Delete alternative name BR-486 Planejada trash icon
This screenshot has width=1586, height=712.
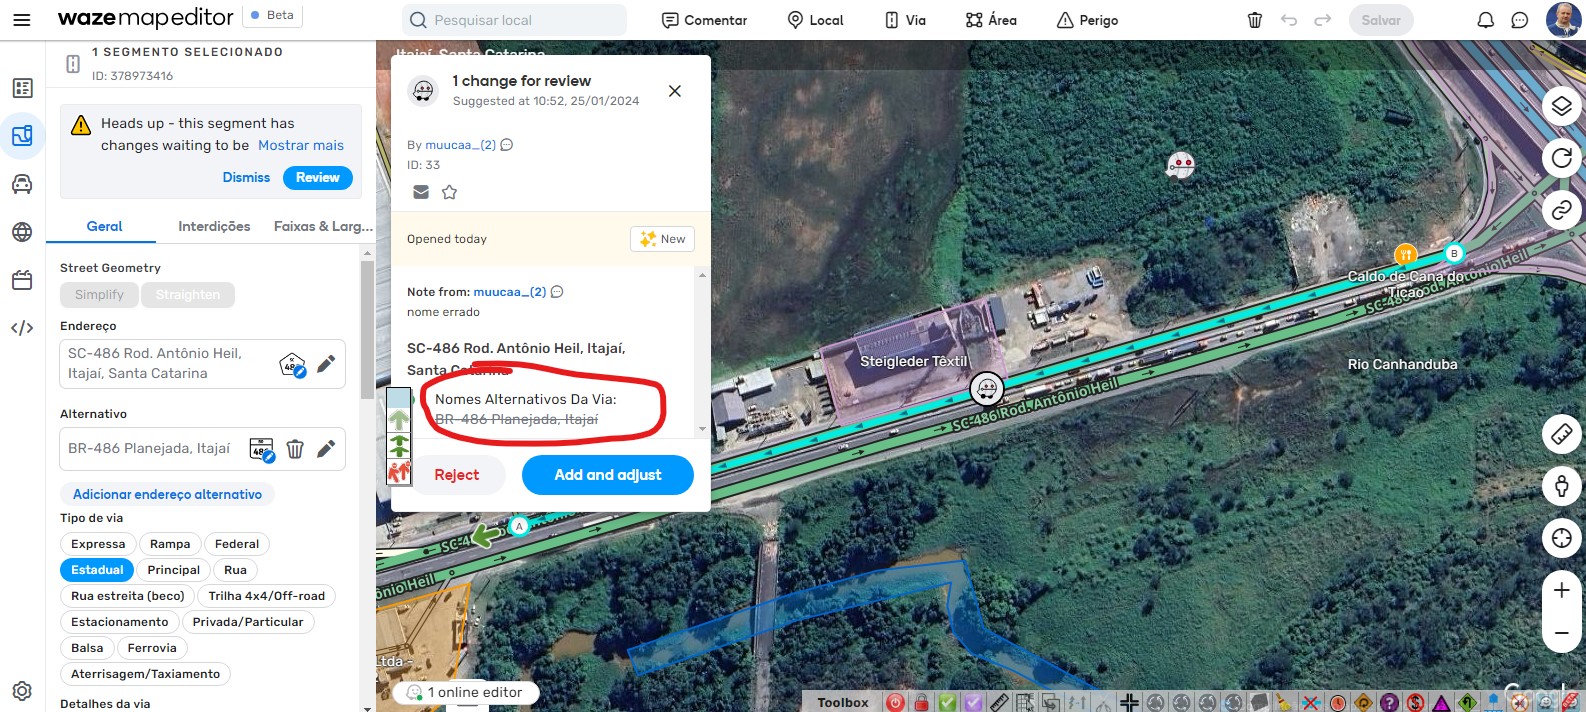(295, 449)
